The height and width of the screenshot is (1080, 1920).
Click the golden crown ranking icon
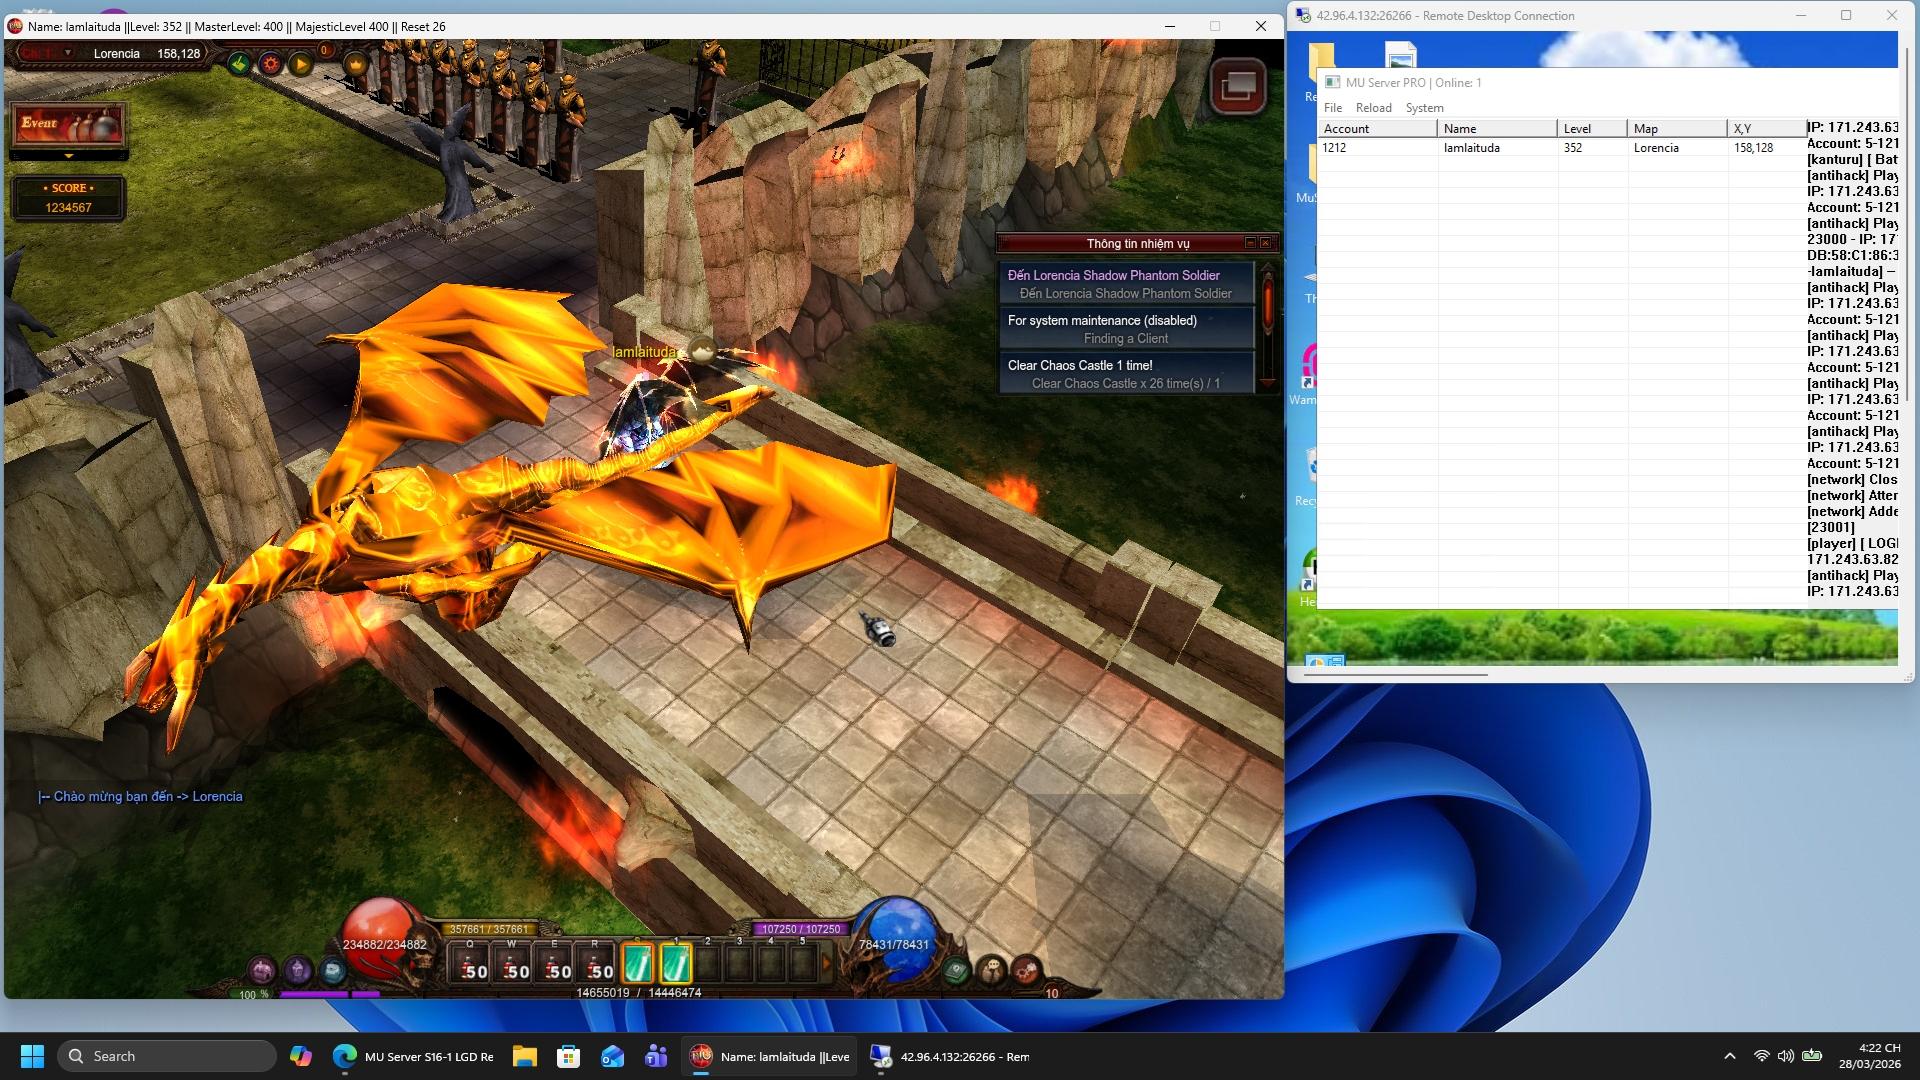pyautogui.click(x=356, y=65)
